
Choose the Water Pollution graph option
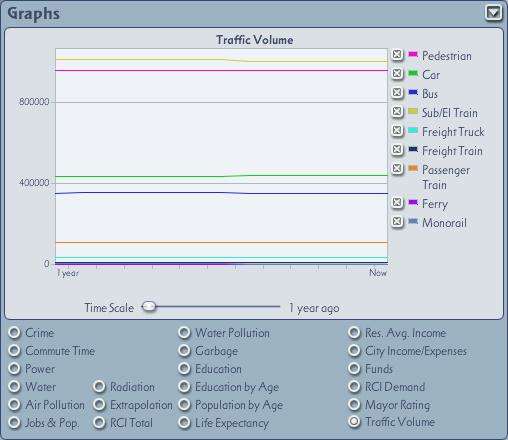click(184, 333)
